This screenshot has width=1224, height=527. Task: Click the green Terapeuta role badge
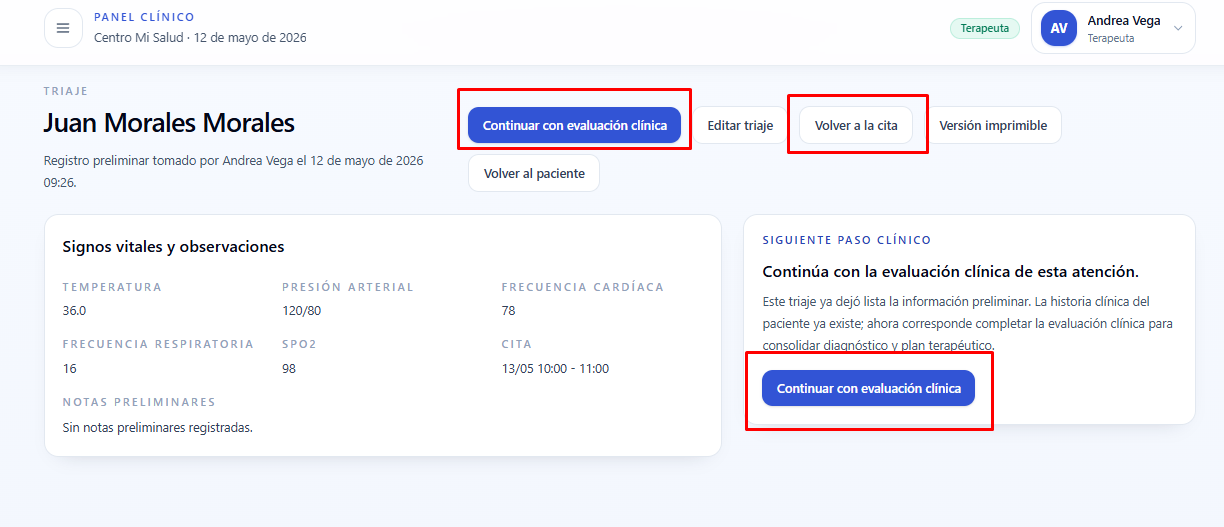(984, 28)
